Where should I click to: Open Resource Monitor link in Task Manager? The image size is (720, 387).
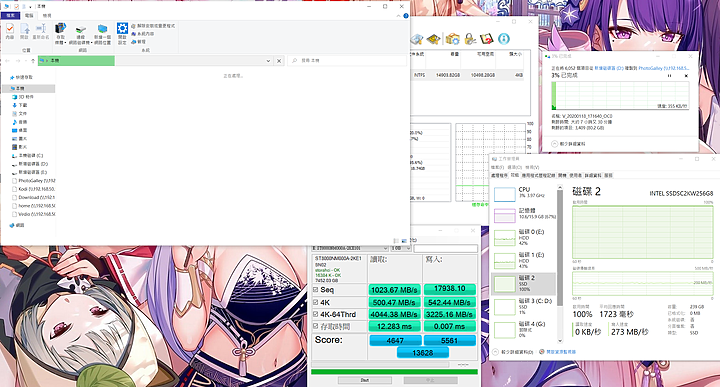557,352
